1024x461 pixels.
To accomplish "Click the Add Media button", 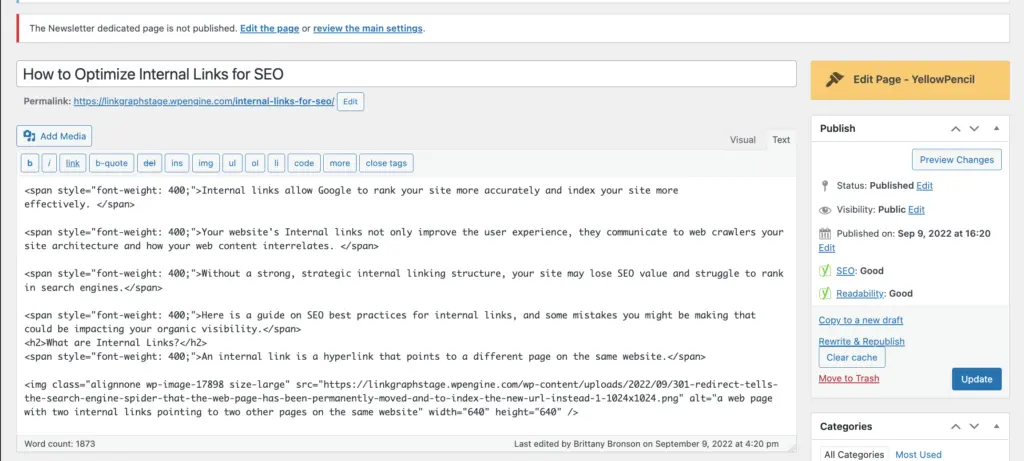I will [x=54, y=136].
